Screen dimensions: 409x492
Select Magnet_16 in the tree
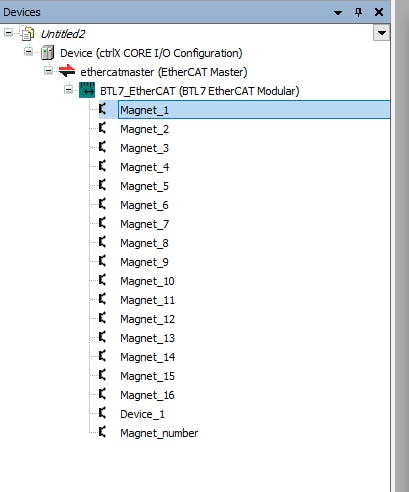tap(147, 395)
